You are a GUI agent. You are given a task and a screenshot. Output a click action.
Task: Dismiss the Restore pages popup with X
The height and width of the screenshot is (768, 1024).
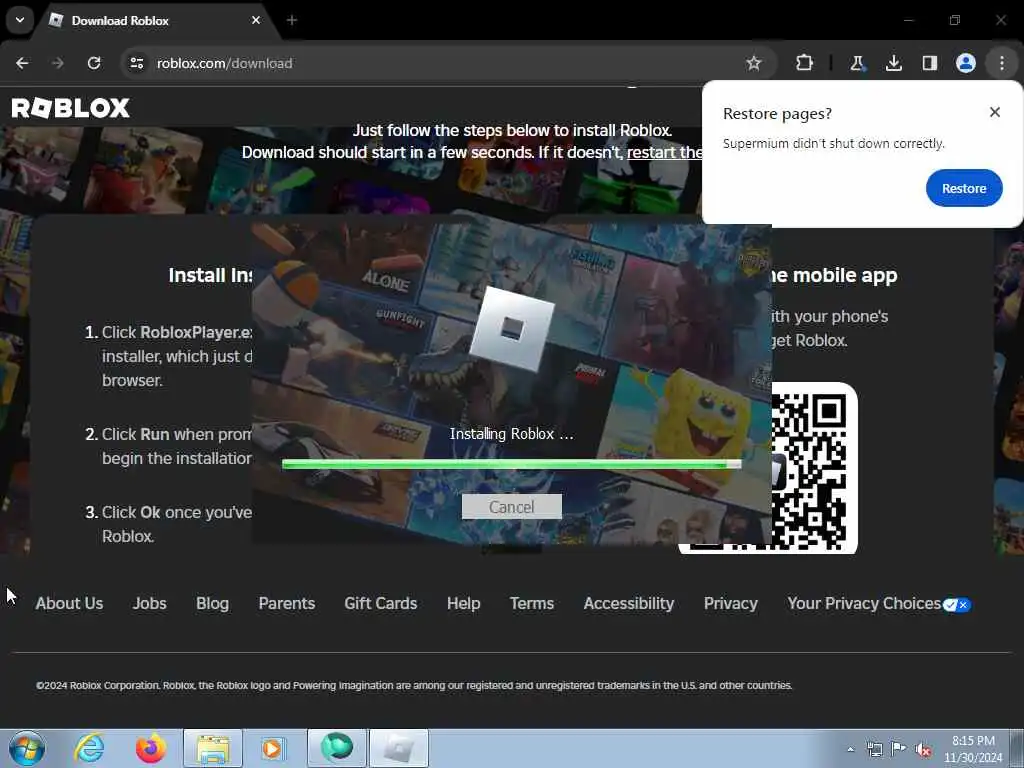pos(995,112)
